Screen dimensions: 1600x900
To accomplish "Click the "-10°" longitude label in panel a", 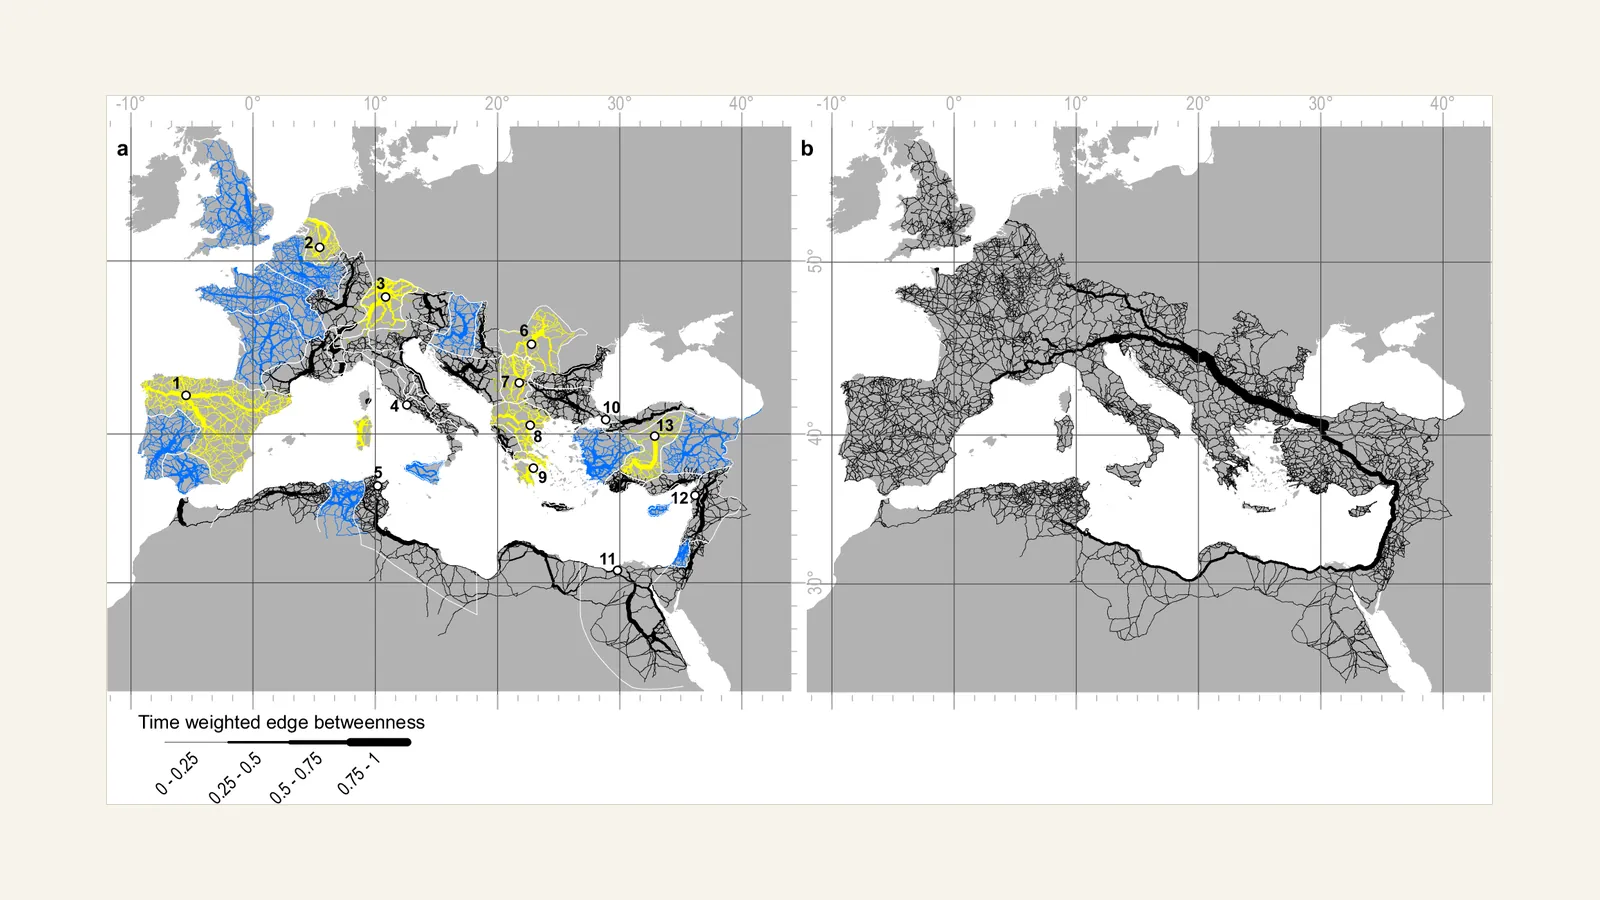I will tap(130, 104).
